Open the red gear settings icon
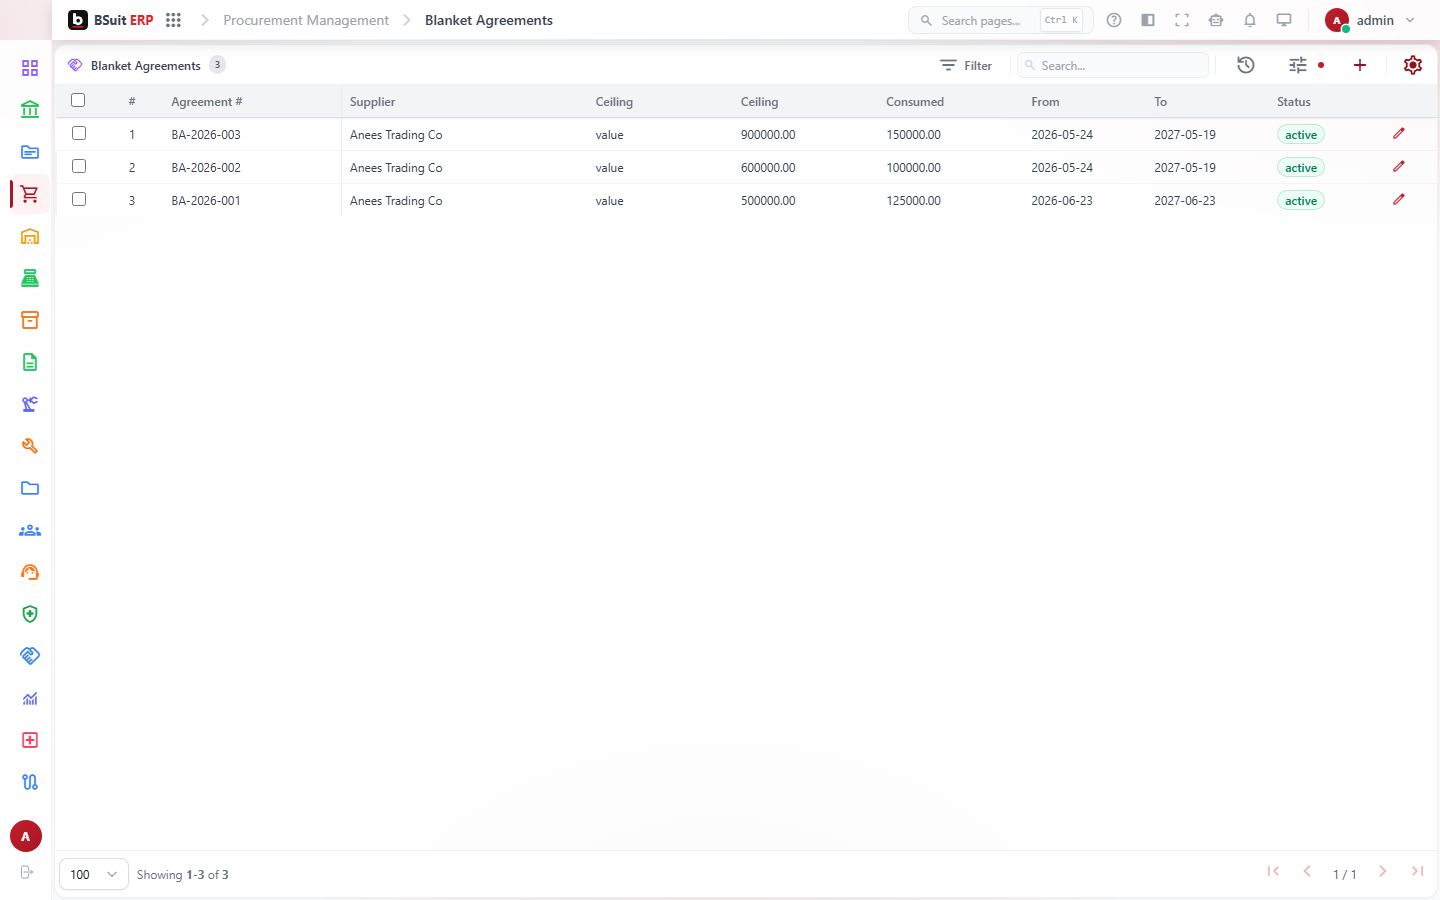 coord(1413,65)
